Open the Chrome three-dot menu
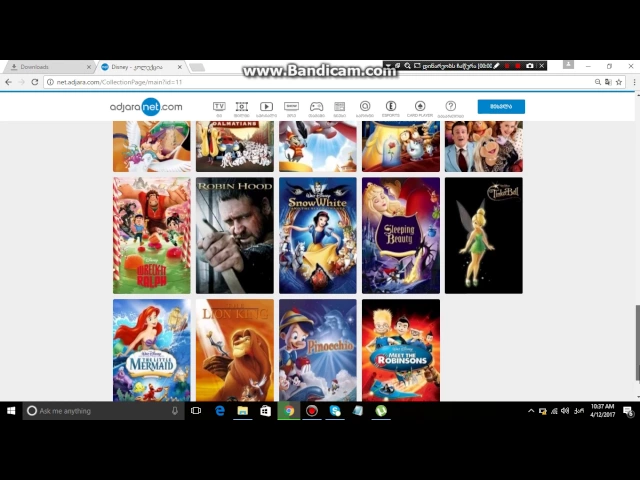The image size is (640, 480). [634, 82]
